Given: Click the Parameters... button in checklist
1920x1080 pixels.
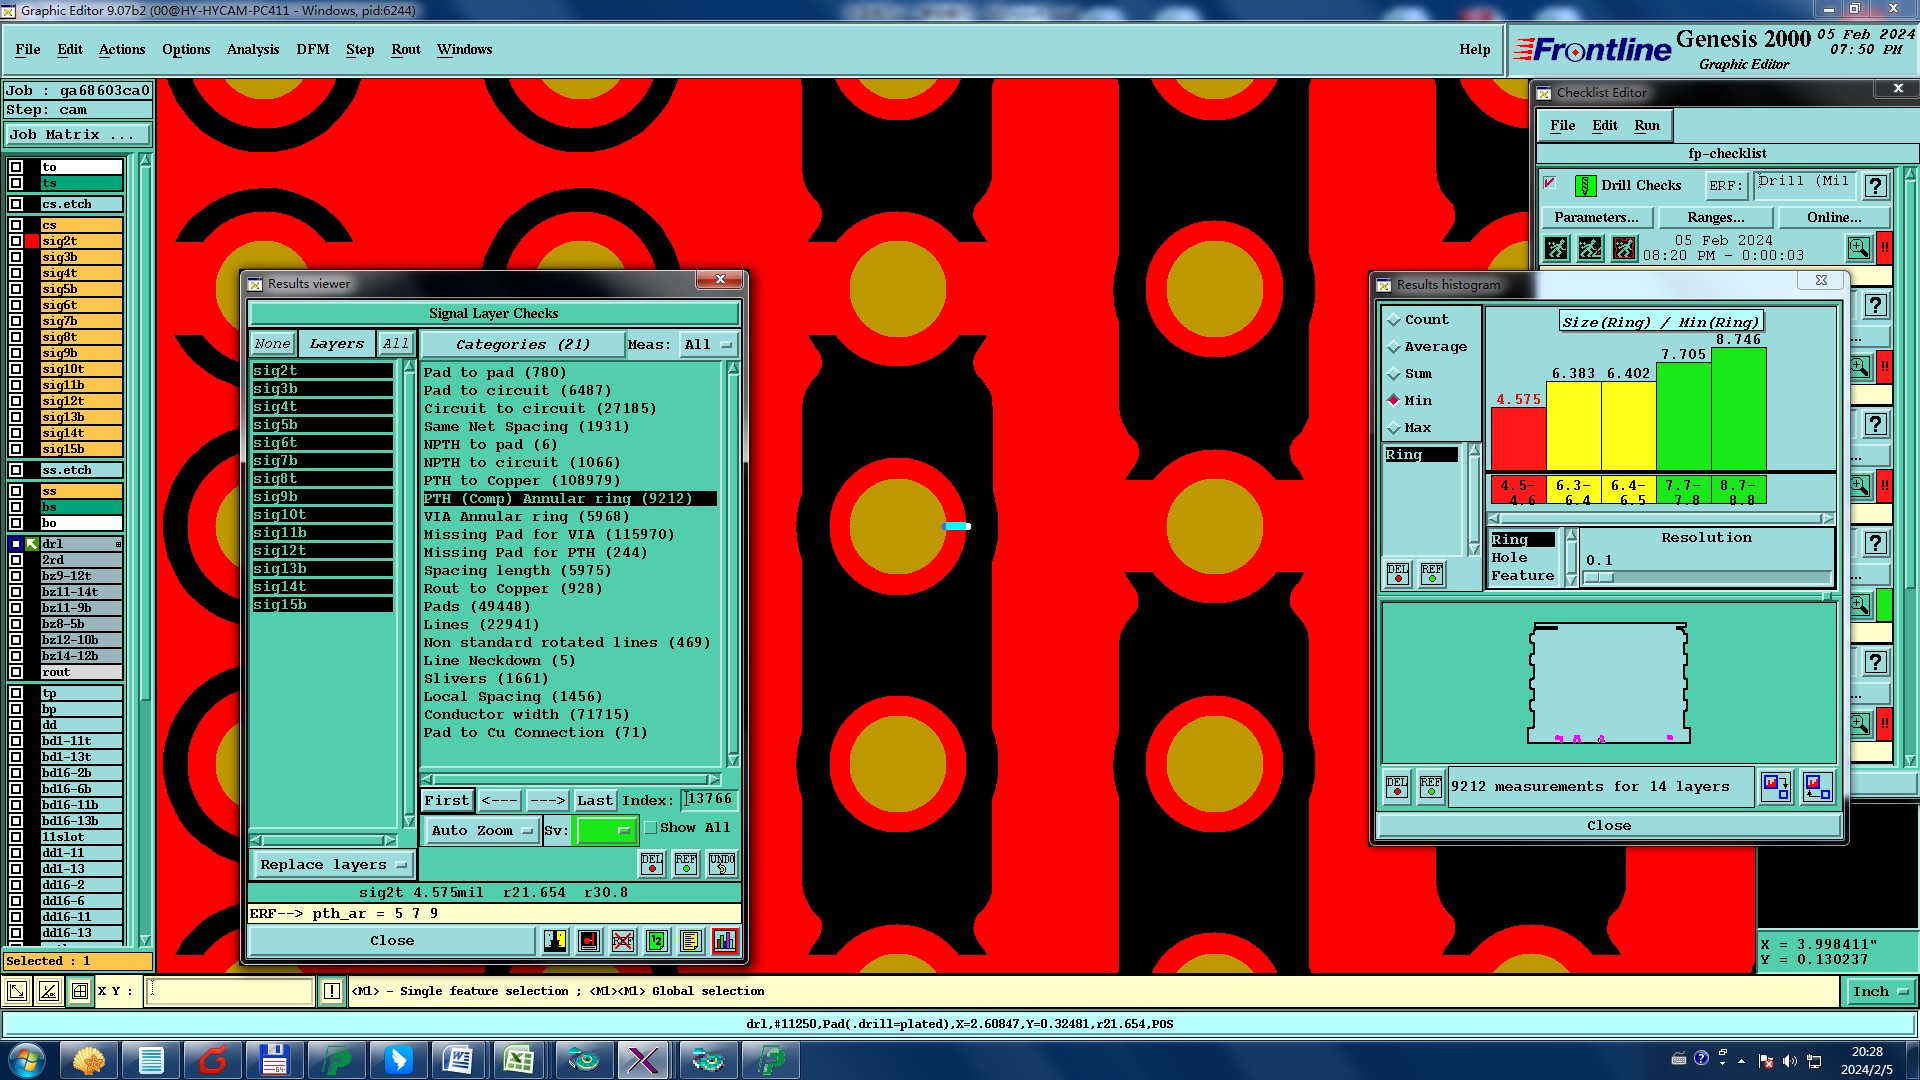Looking at the screenshot, I should pos(1596,217).
